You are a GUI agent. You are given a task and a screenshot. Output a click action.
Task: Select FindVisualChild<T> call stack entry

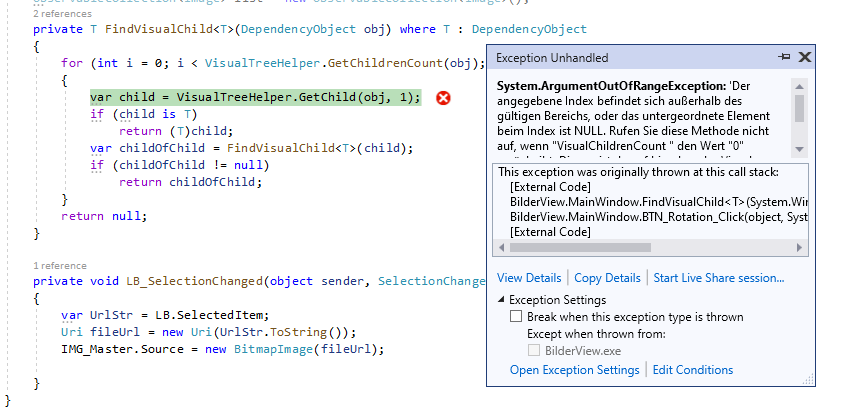(x=659, y=202)
